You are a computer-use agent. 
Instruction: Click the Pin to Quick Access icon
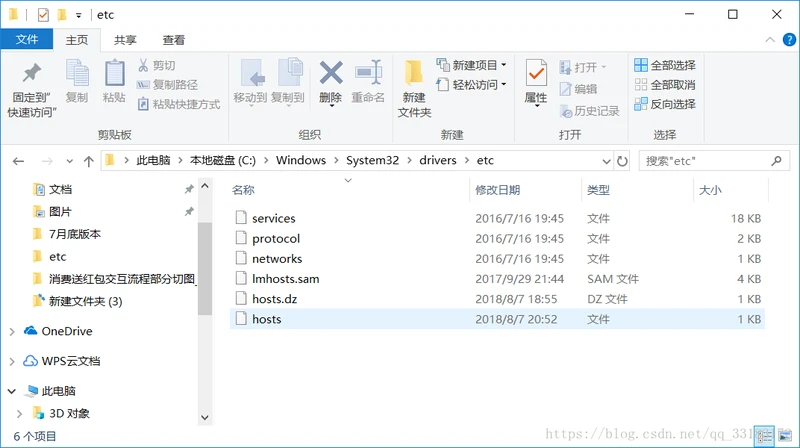click(x=32, y=74)
